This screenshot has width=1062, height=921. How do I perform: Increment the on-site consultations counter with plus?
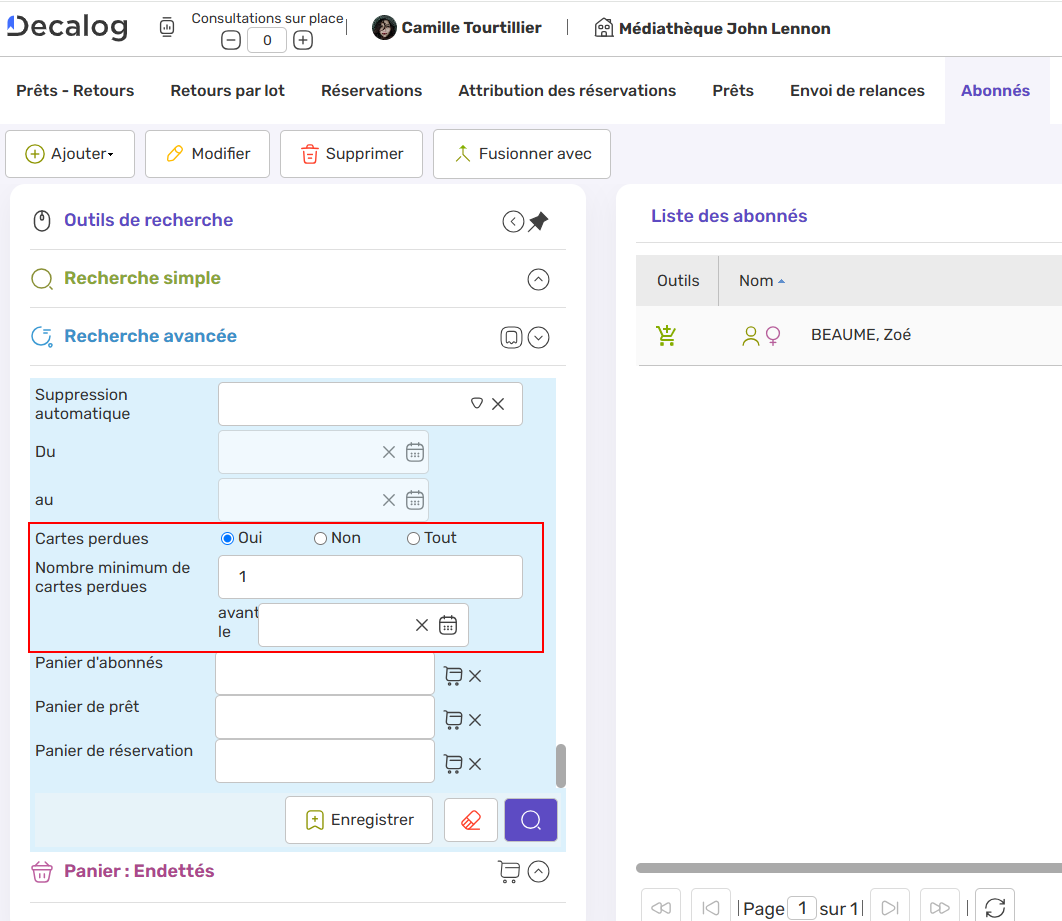pyautogui.click(x=302, y=40)
